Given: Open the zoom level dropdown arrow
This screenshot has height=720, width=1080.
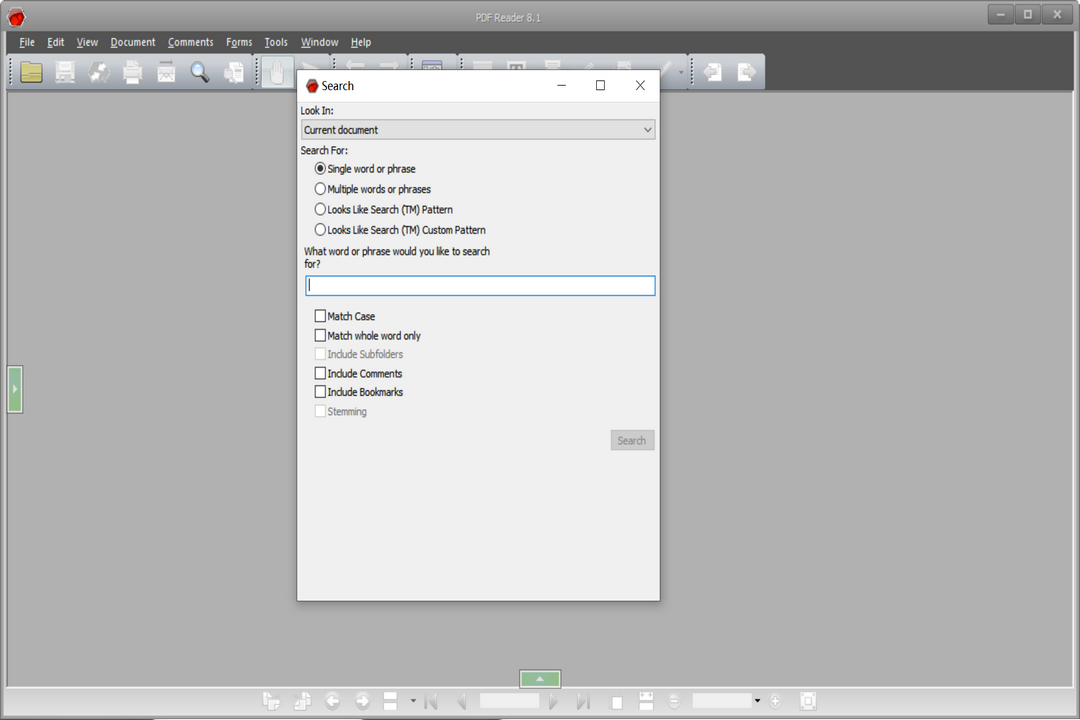Looking at the screenshot, I should (x=757, y=701).
